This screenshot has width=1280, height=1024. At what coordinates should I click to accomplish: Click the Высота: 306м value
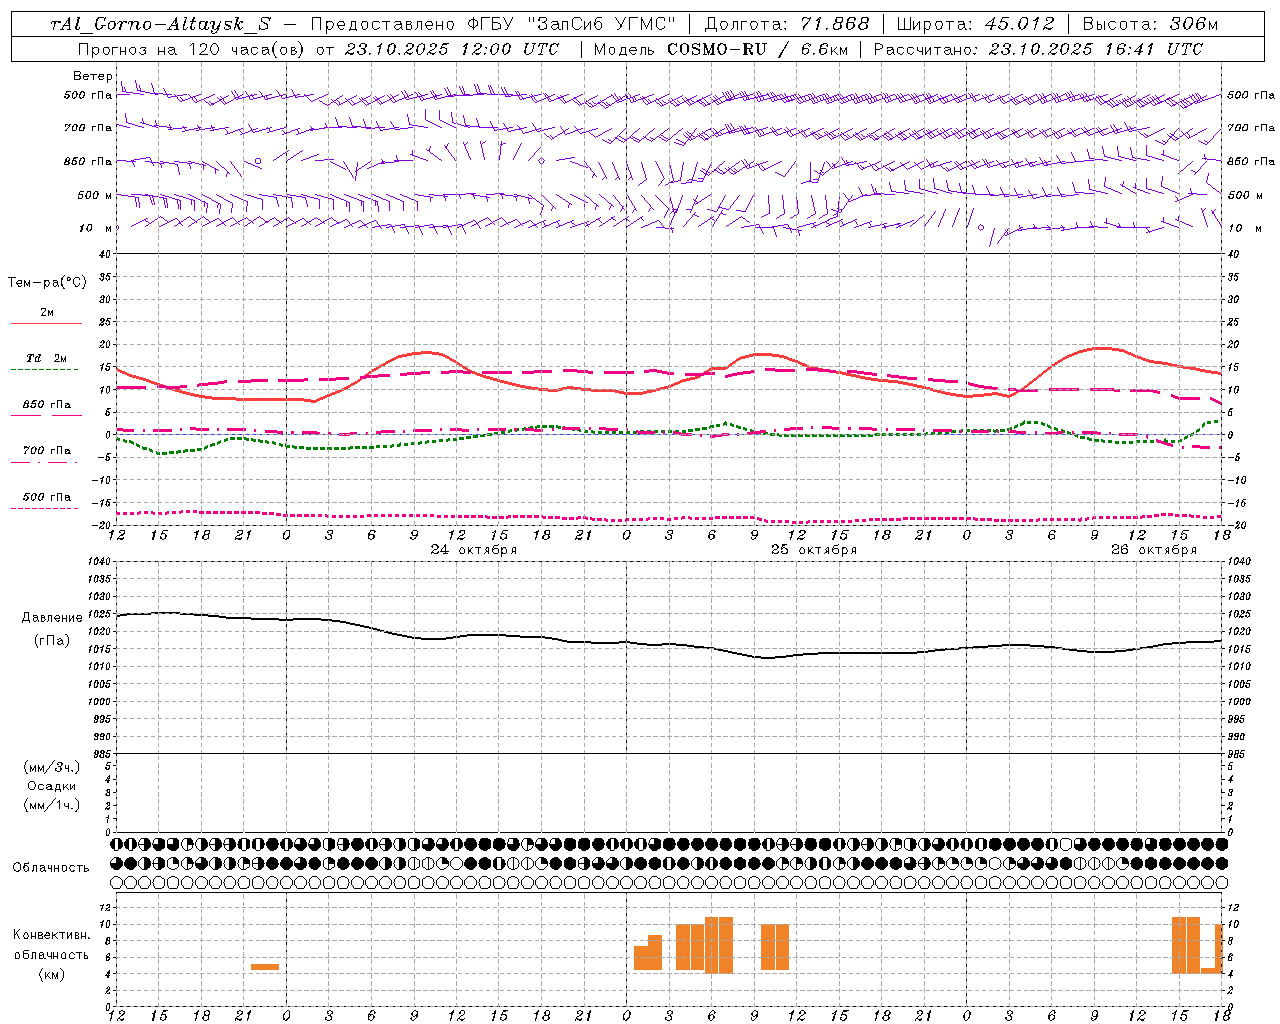point(1150,24)
